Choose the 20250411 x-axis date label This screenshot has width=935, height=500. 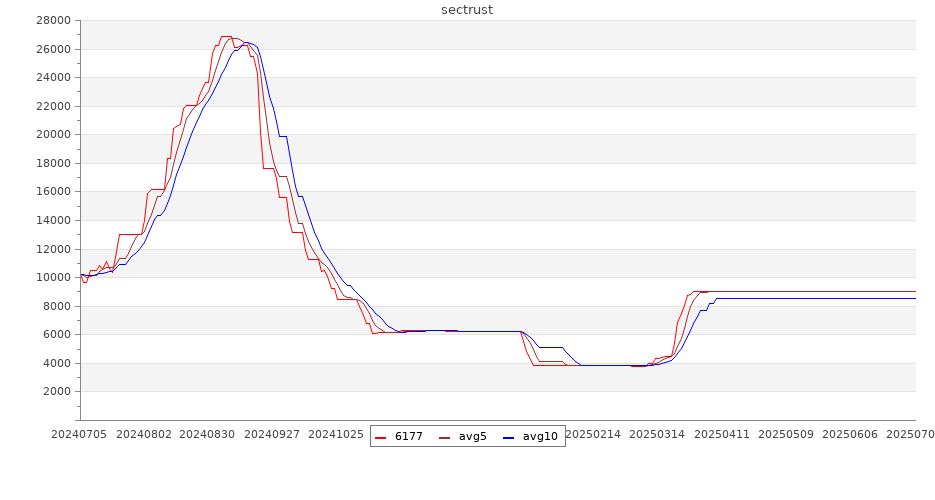click(721, 435)
